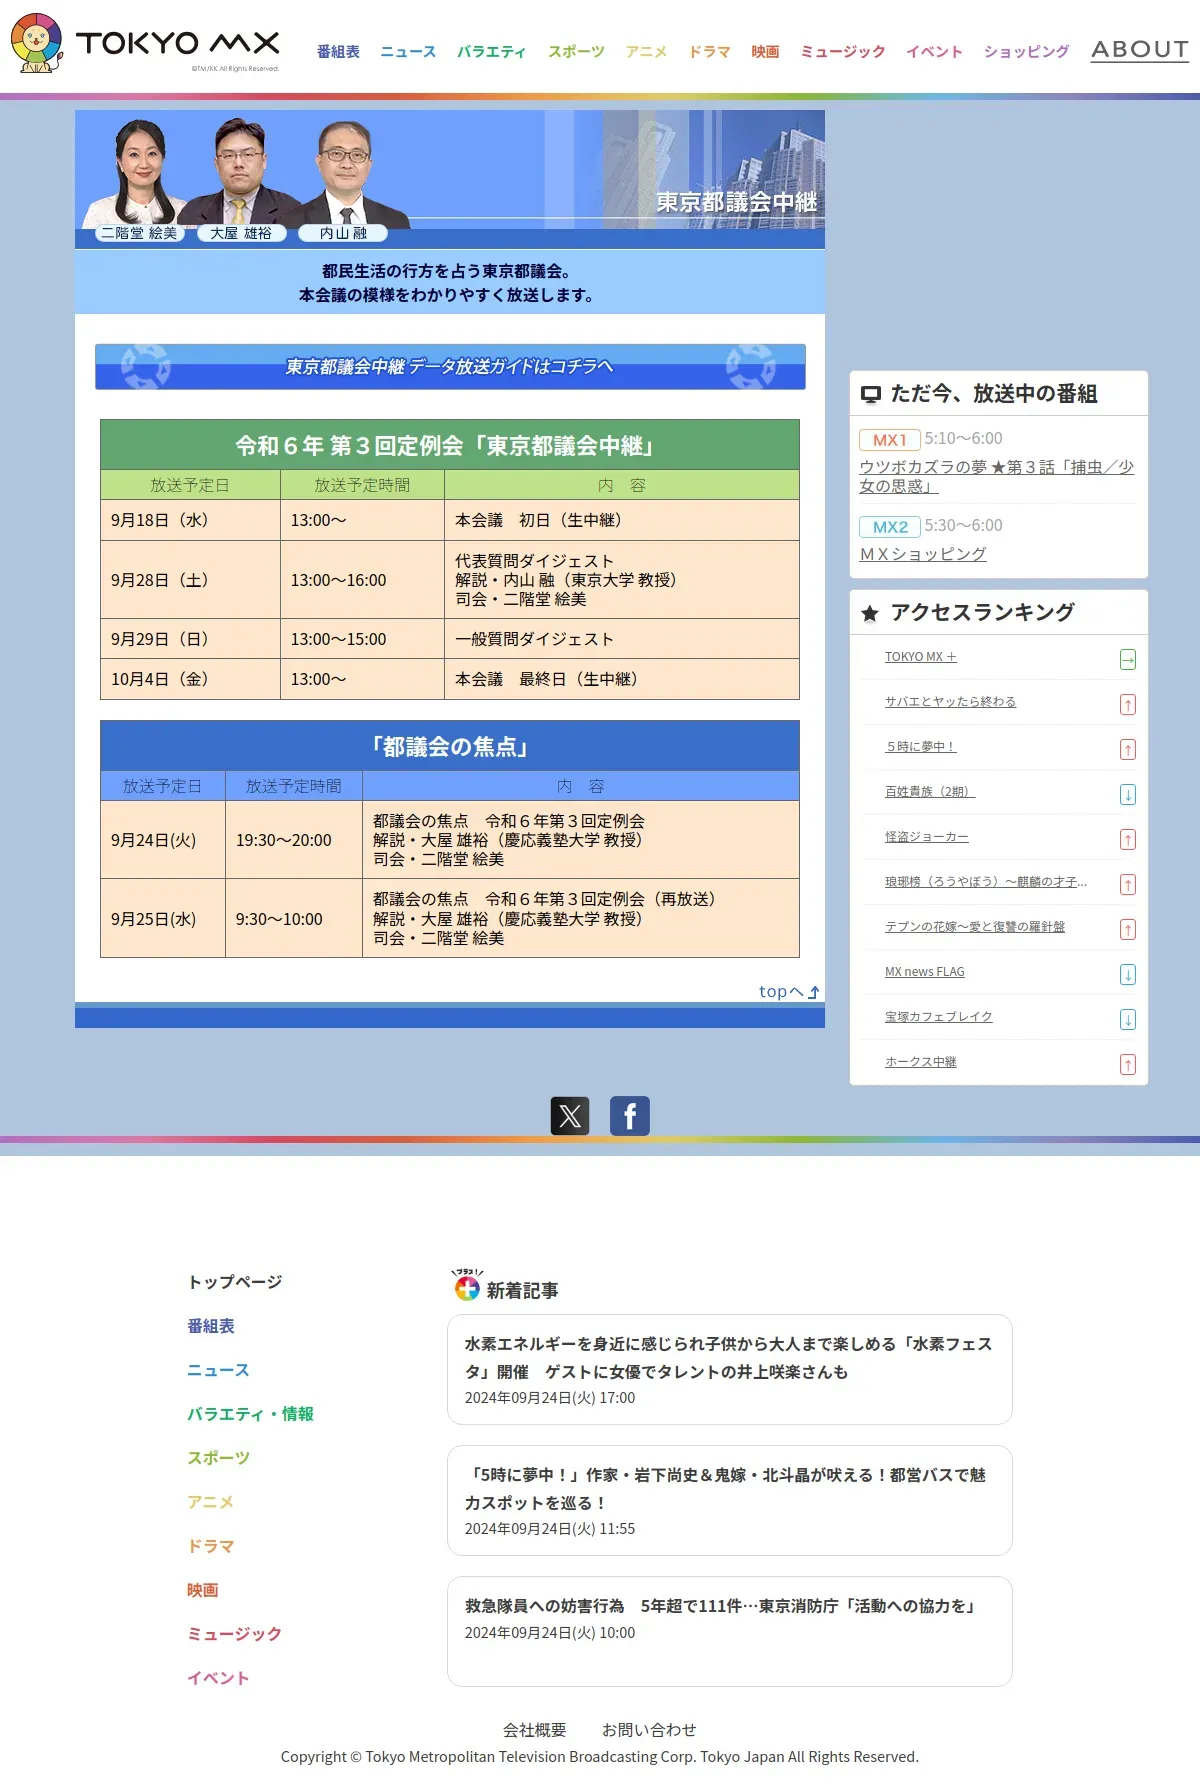
Task: Click the down arrow icon beside 百姓貴族(2期)
Action: click(1128, 794)
